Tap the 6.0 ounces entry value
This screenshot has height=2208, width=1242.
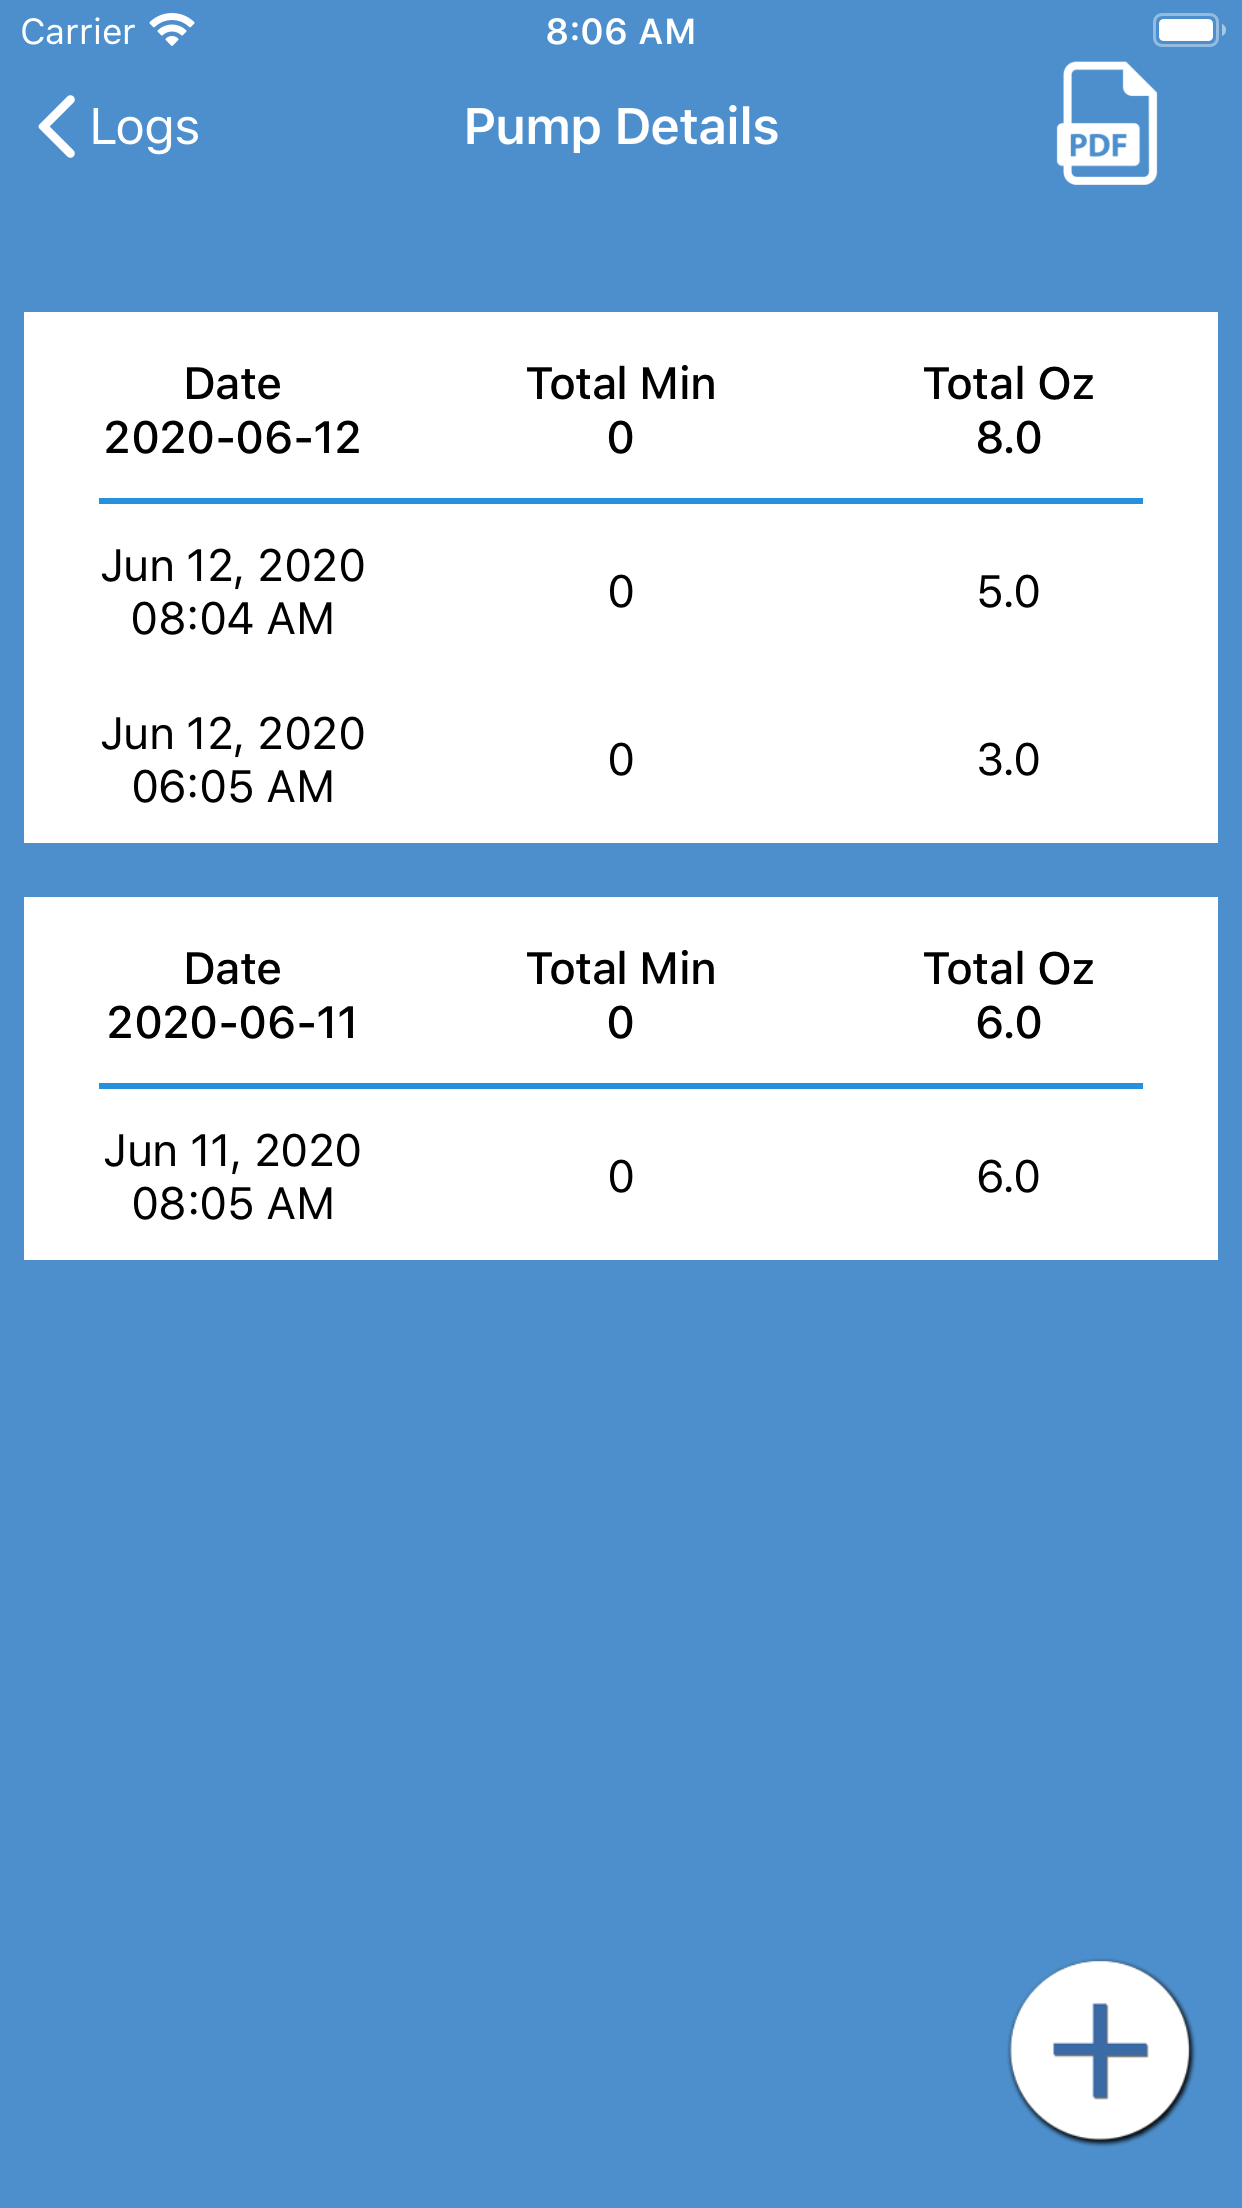[x=1008, y=1177]
